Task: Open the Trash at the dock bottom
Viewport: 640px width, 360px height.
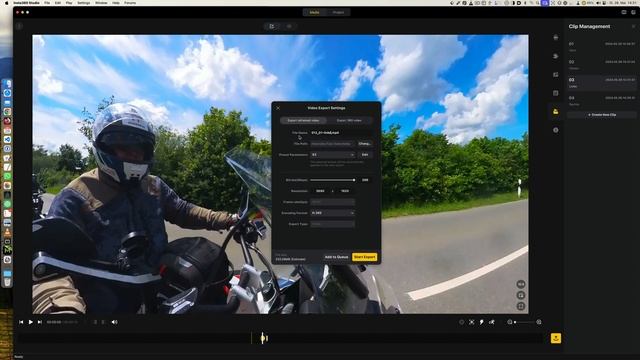Action: point(7,282)
